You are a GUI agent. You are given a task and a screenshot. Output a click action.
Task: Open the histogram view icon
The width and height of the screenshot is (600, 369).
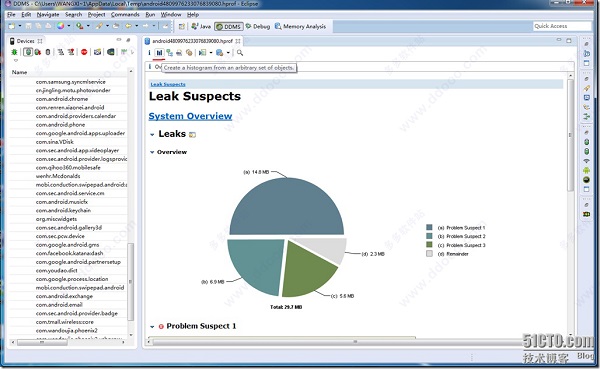[159, 53]
